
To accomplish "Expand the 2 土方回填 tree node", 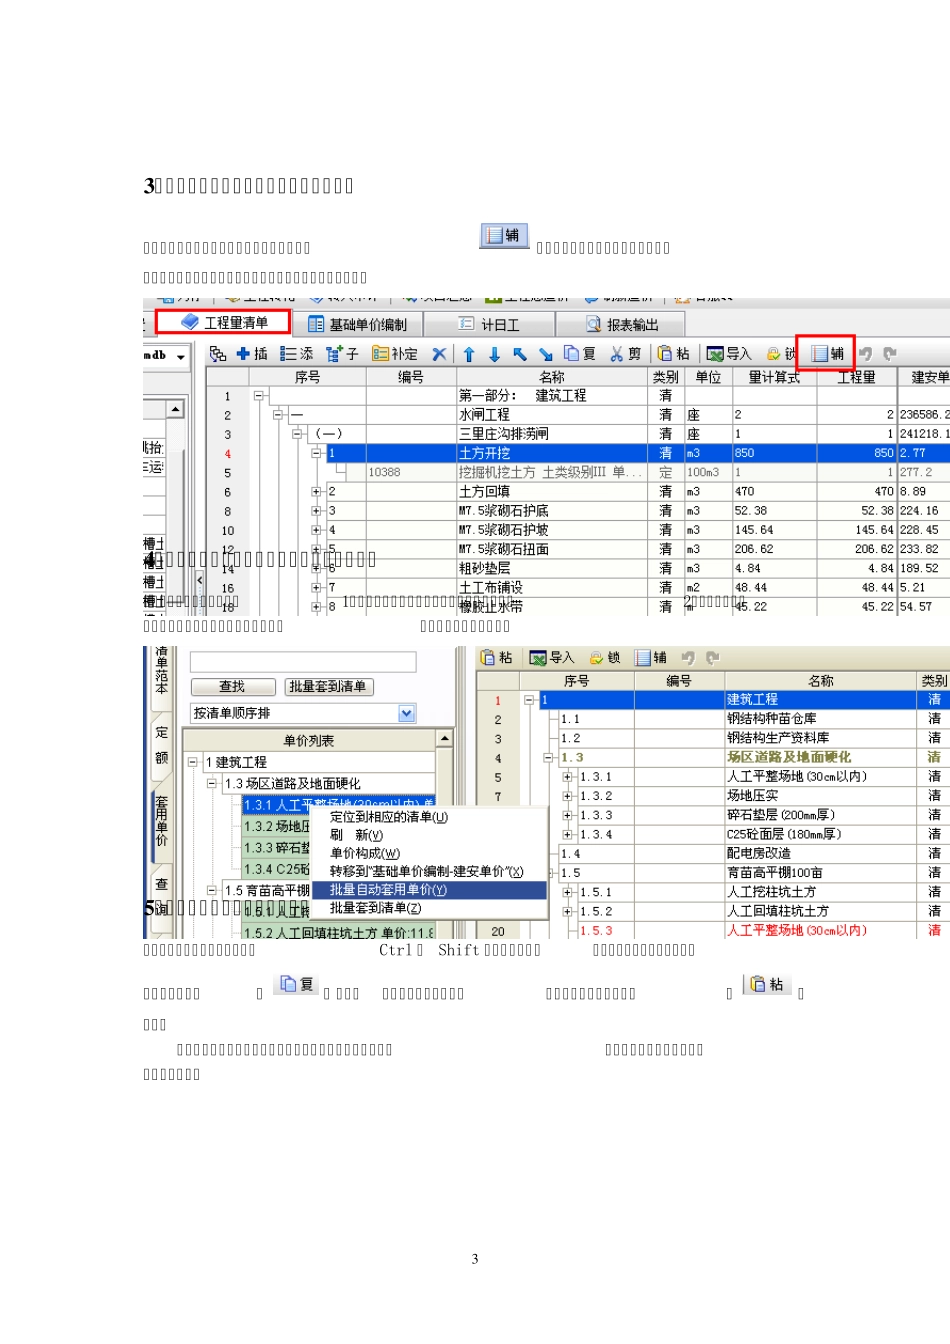I will click(316, 492).
